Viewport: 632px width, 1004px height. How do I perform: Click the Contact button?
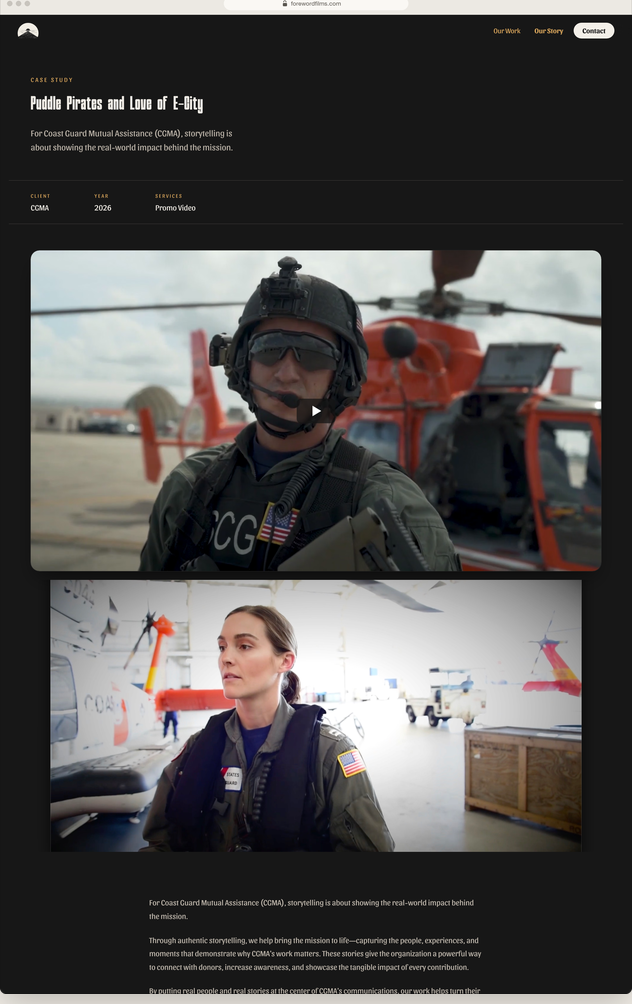pyautogui.click(x=594, y=31)
